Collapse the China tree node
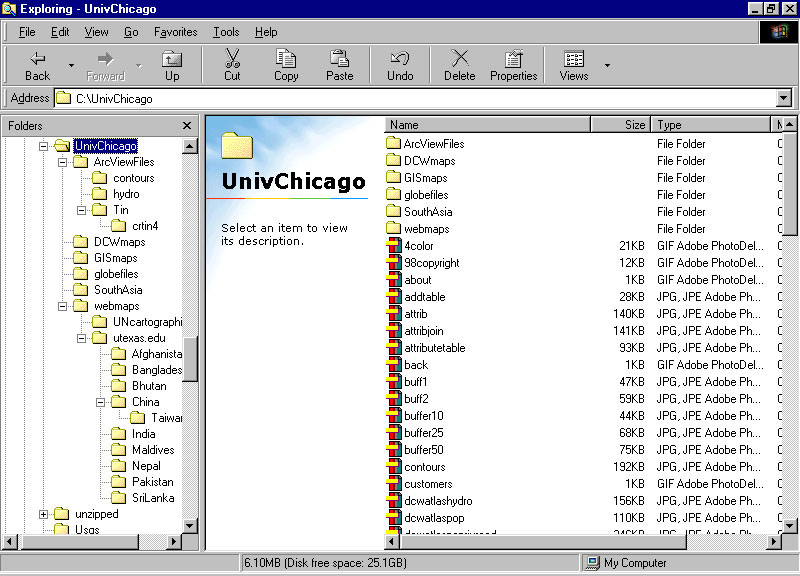800x576 pixels. pos(101,402)
